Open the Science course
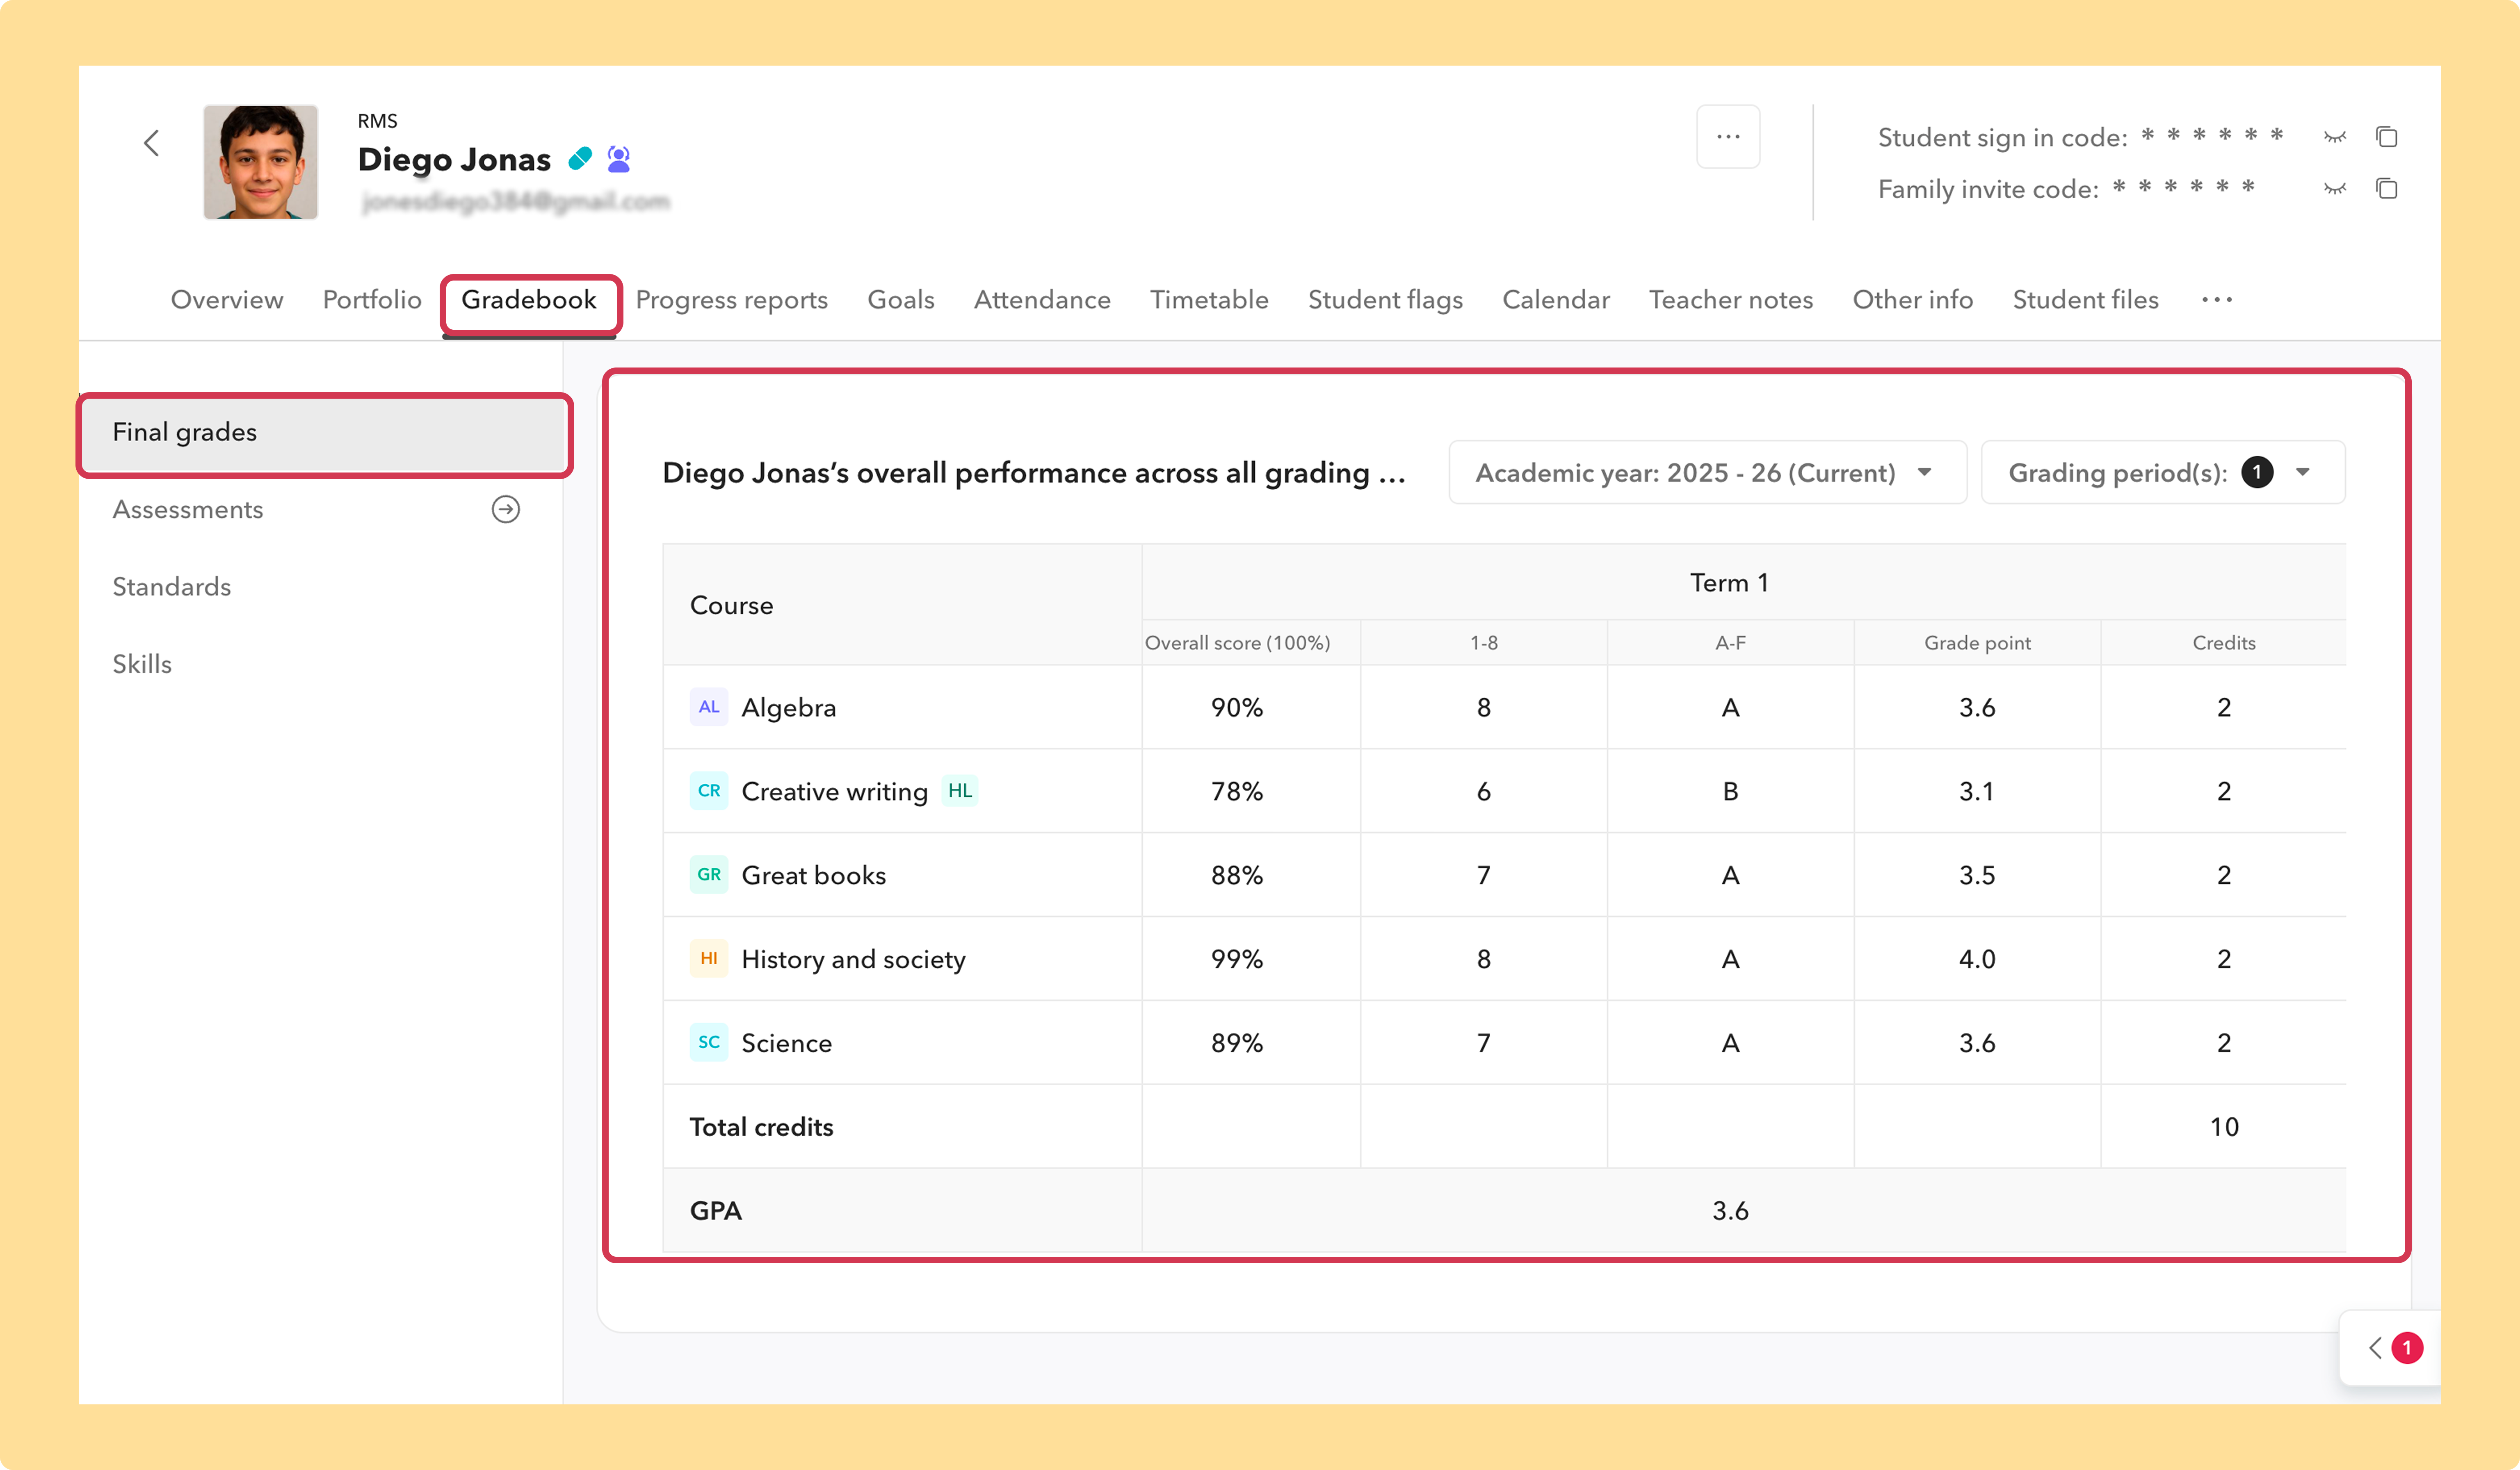This screenshot has height=1470, width=2520. pos(787,1044)
